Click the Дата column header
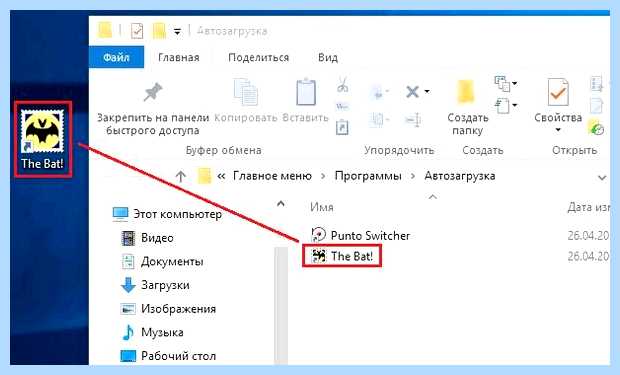 (588, 207)
